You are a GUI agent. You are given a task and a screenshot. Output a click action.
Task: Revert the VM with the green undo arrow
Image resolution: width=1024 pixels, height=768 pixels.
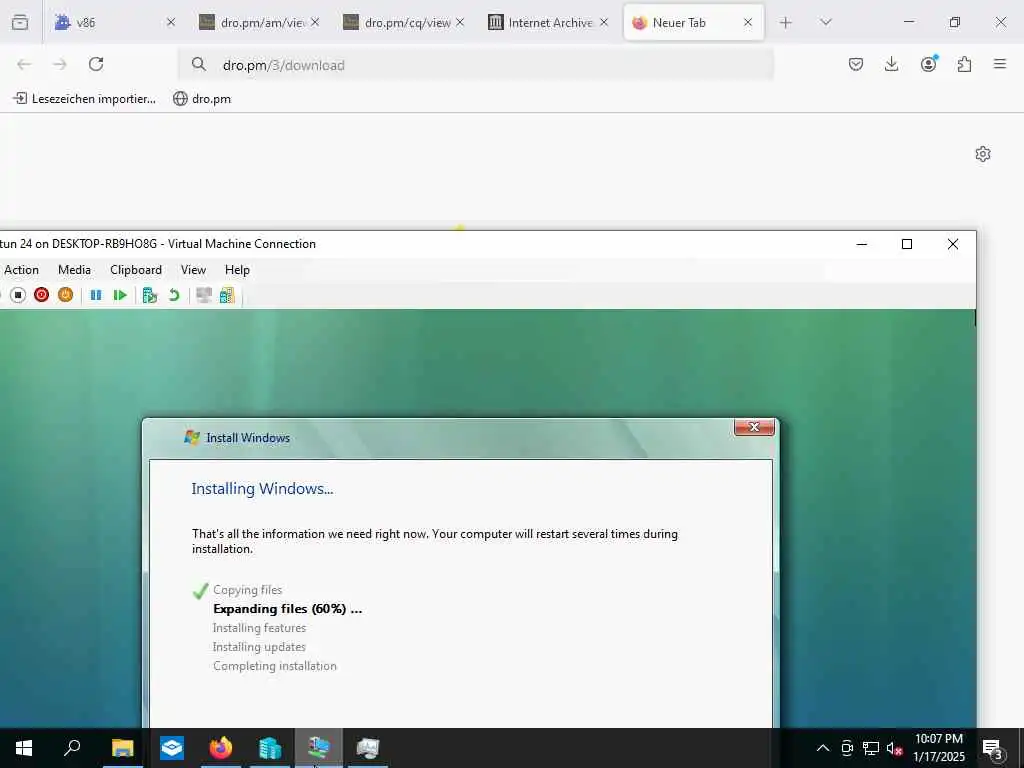click(x=174, y=295)
